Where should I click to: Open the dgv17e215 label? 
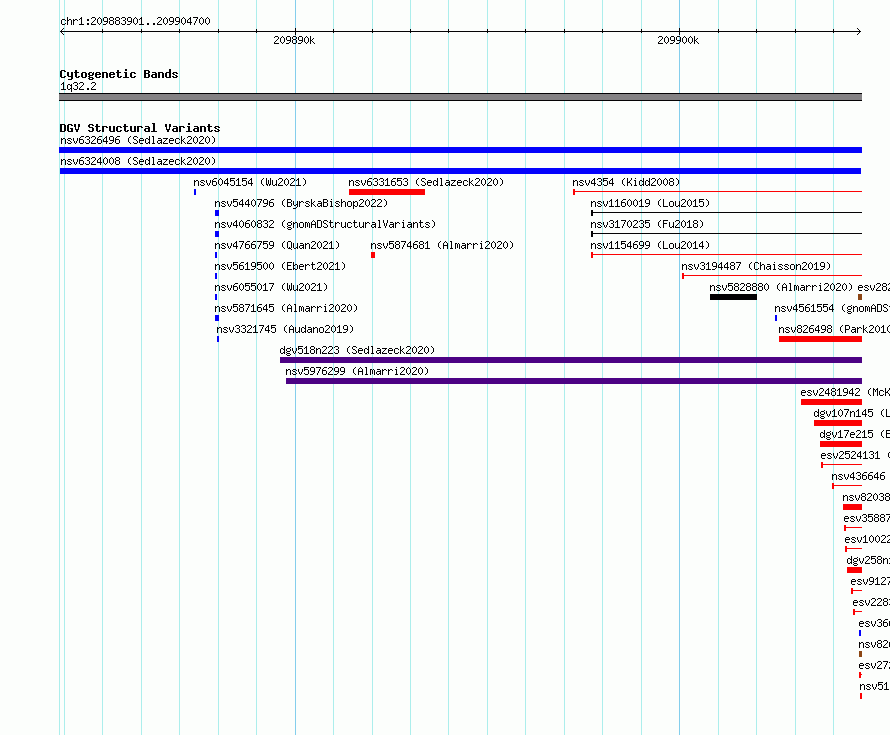tap(854, 434)
